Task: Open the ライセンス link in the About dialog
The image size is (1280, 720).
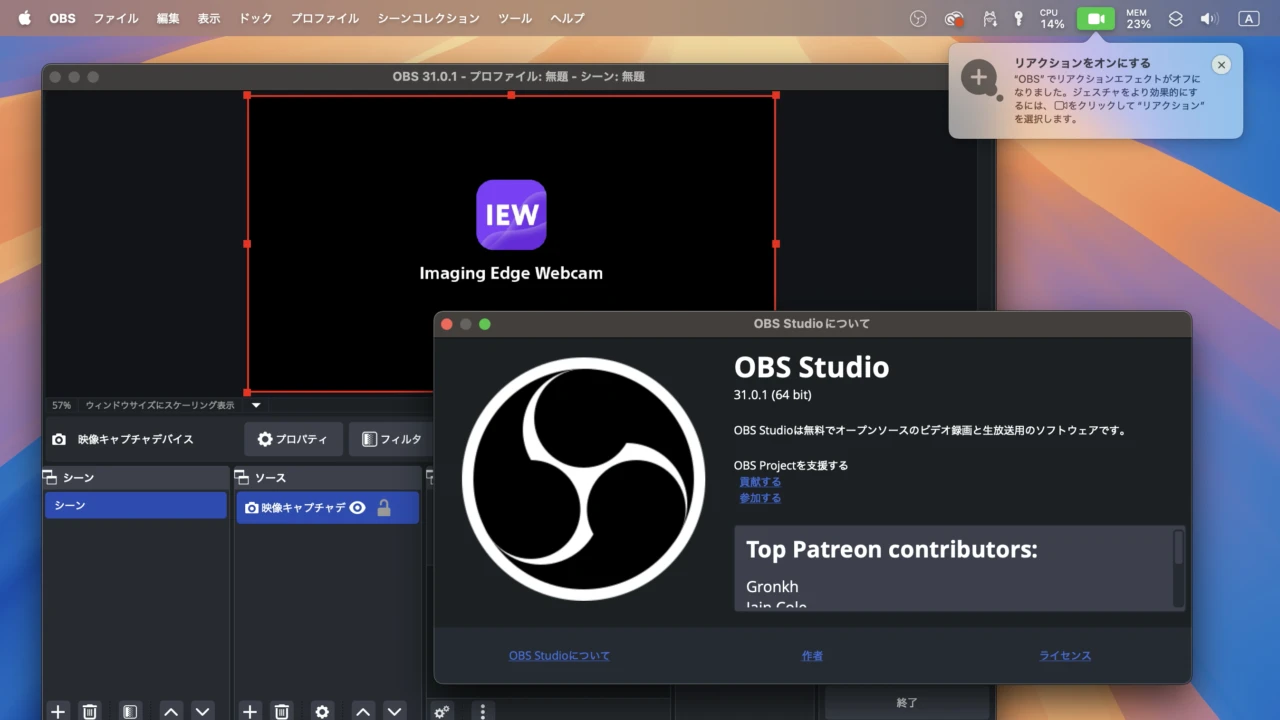Action: 1065,656
